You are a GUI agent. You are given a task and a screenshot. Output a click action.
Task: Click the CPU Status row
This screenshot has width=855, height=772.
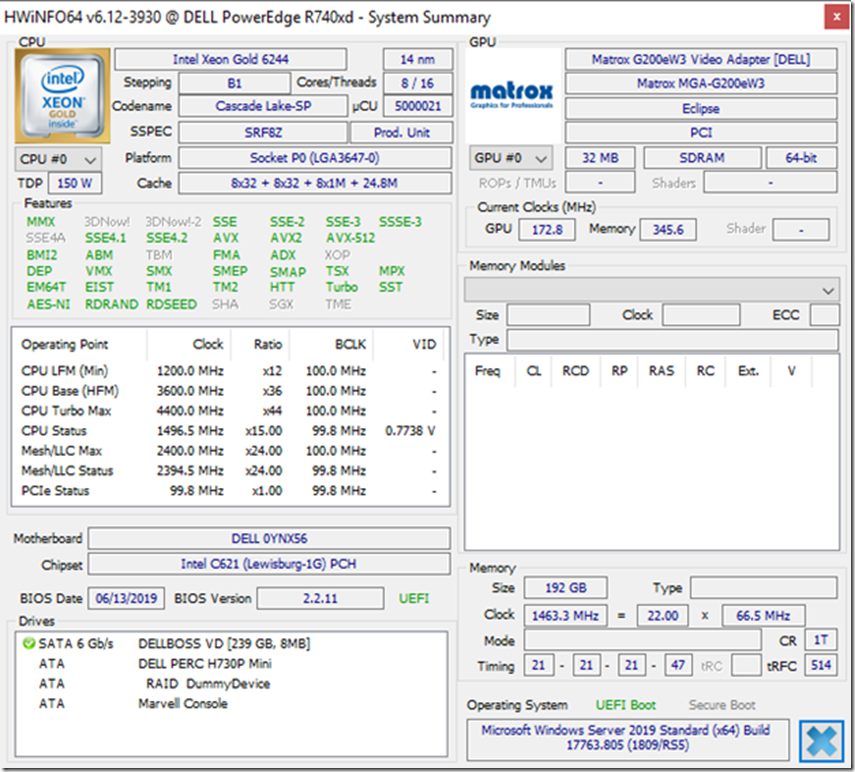[x=230, y=431]
